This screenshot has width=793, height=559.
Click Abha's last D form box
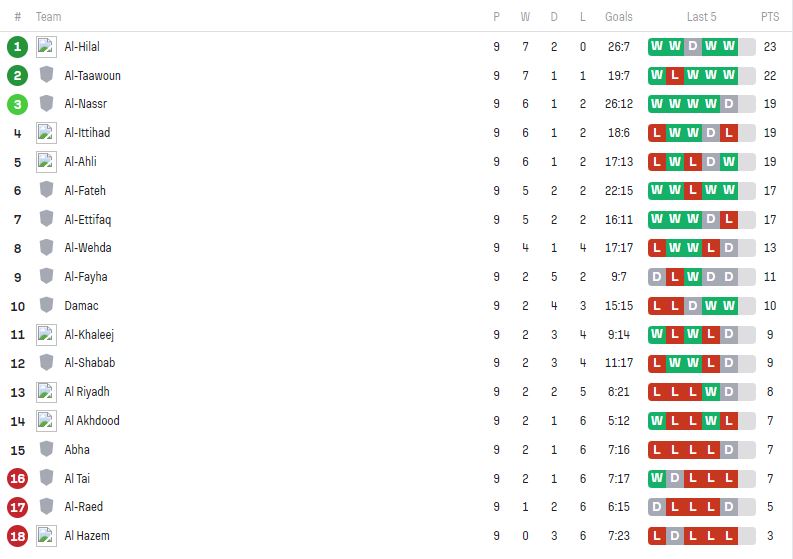click(728, 450)
